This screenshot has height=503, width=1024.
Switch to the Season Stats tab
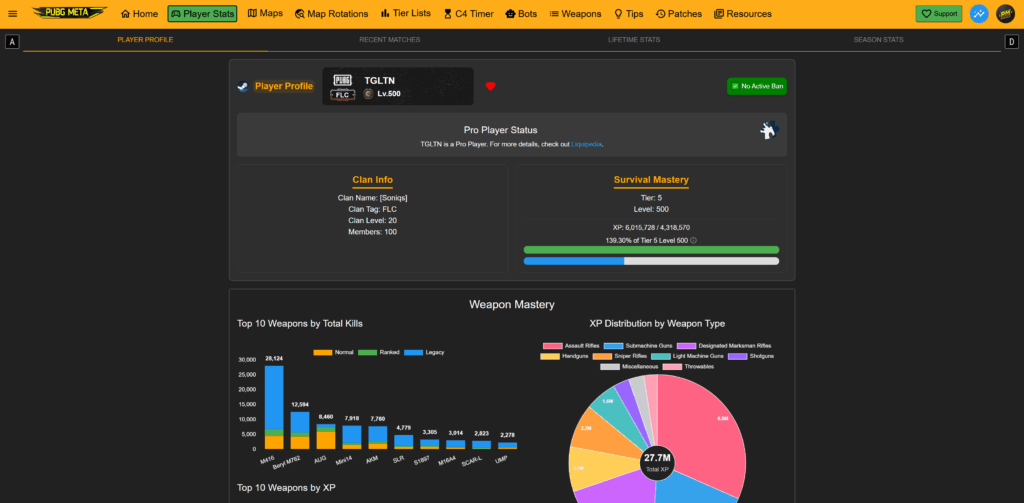coord(878,40)
